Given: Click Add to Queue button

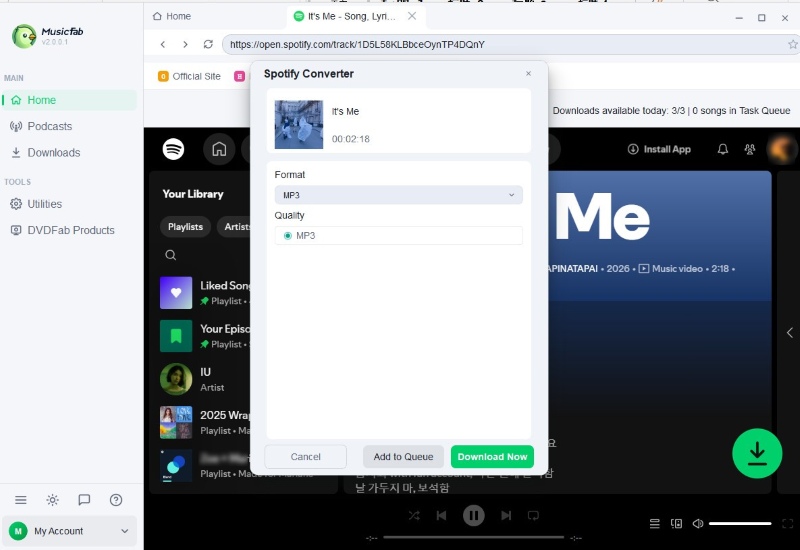Looking at the screenshot, I should pos(403,457).
